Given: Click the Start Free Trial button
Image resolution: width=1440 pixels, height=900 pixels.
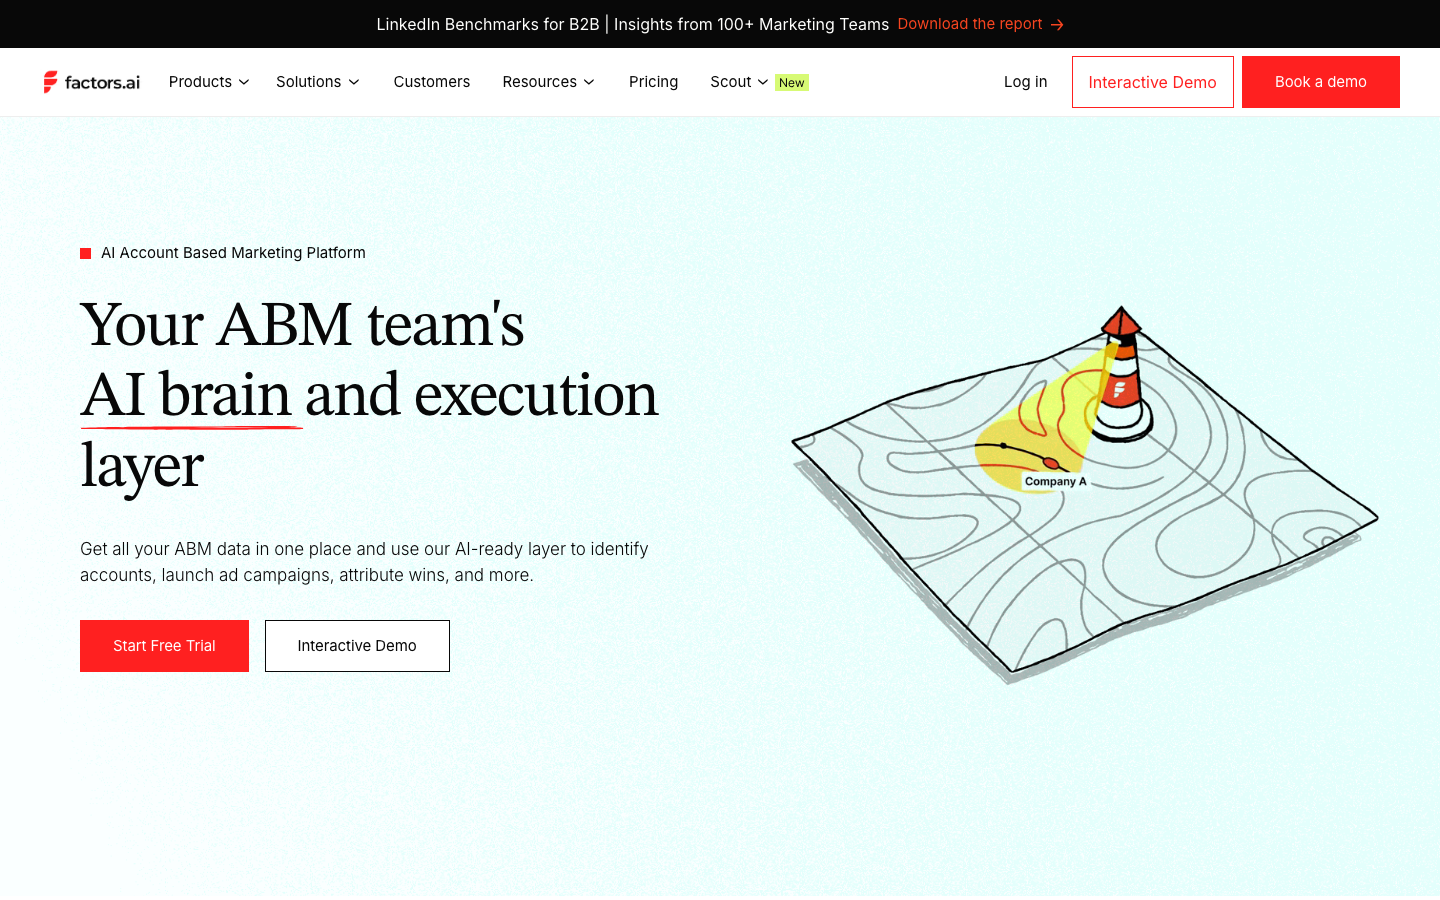Looking at the screenshot, I should (164, 646).
